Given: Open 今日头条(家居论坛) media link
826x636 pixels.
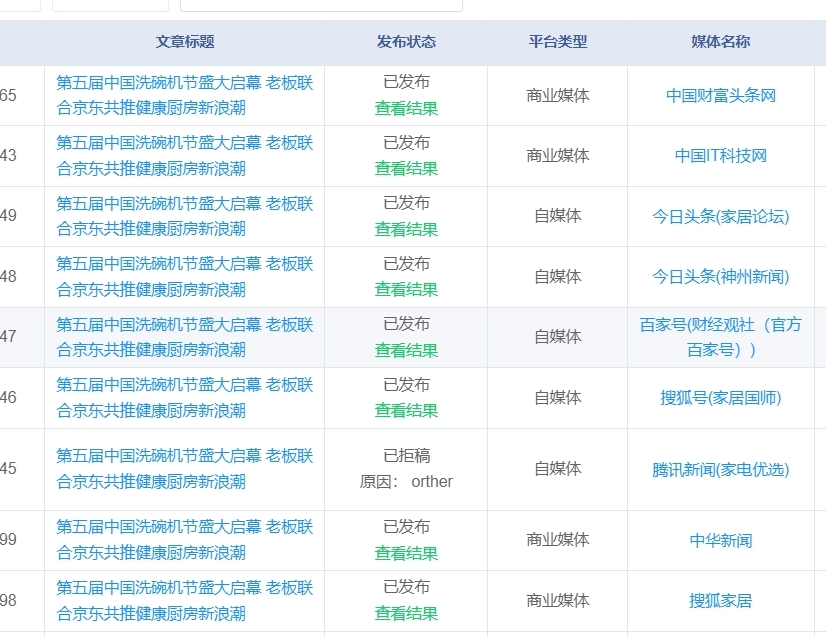Looking at the screenshot, I should (720, 216).
